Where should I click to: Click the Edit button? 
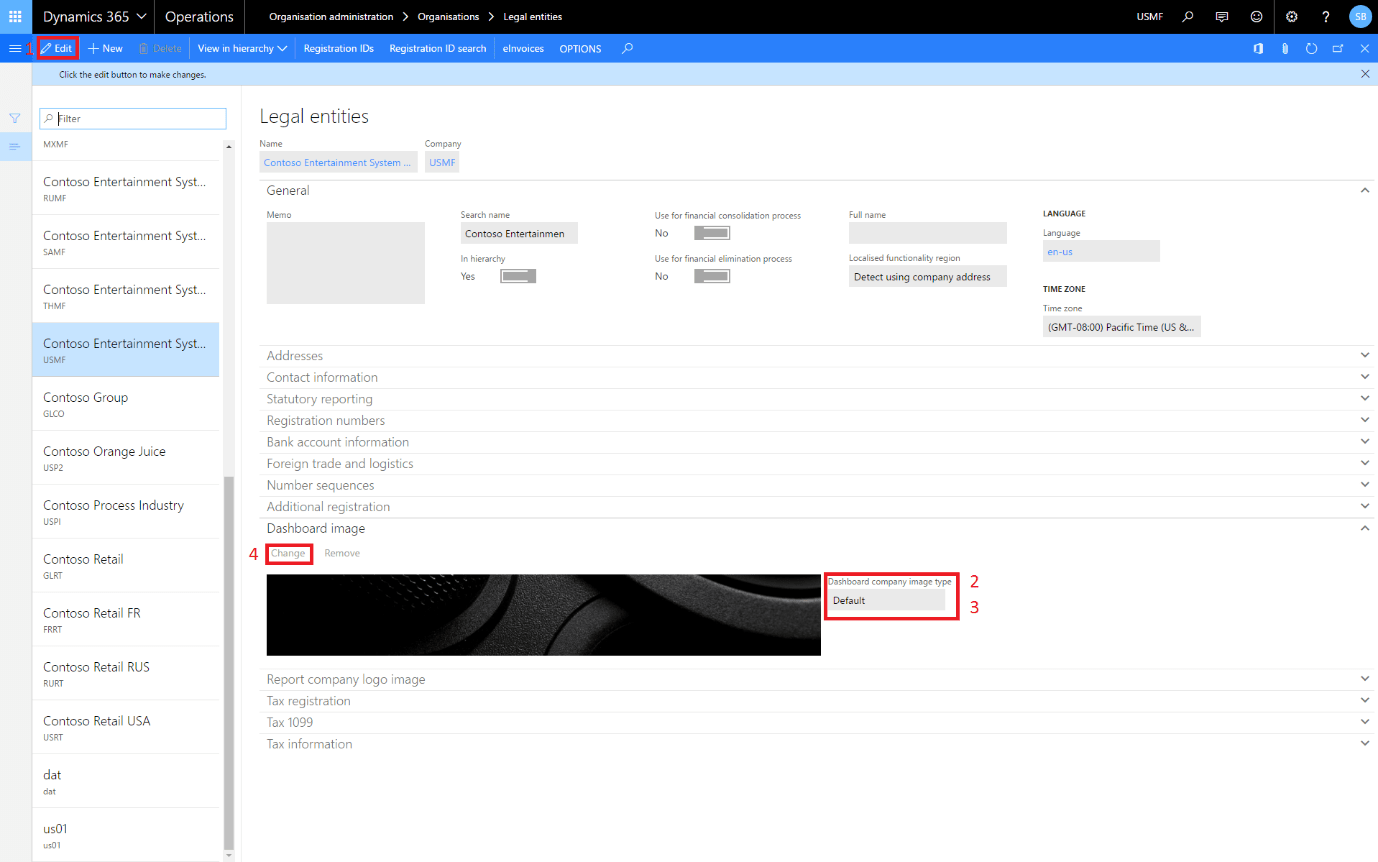pyautogui.click(x=56, y=48)
